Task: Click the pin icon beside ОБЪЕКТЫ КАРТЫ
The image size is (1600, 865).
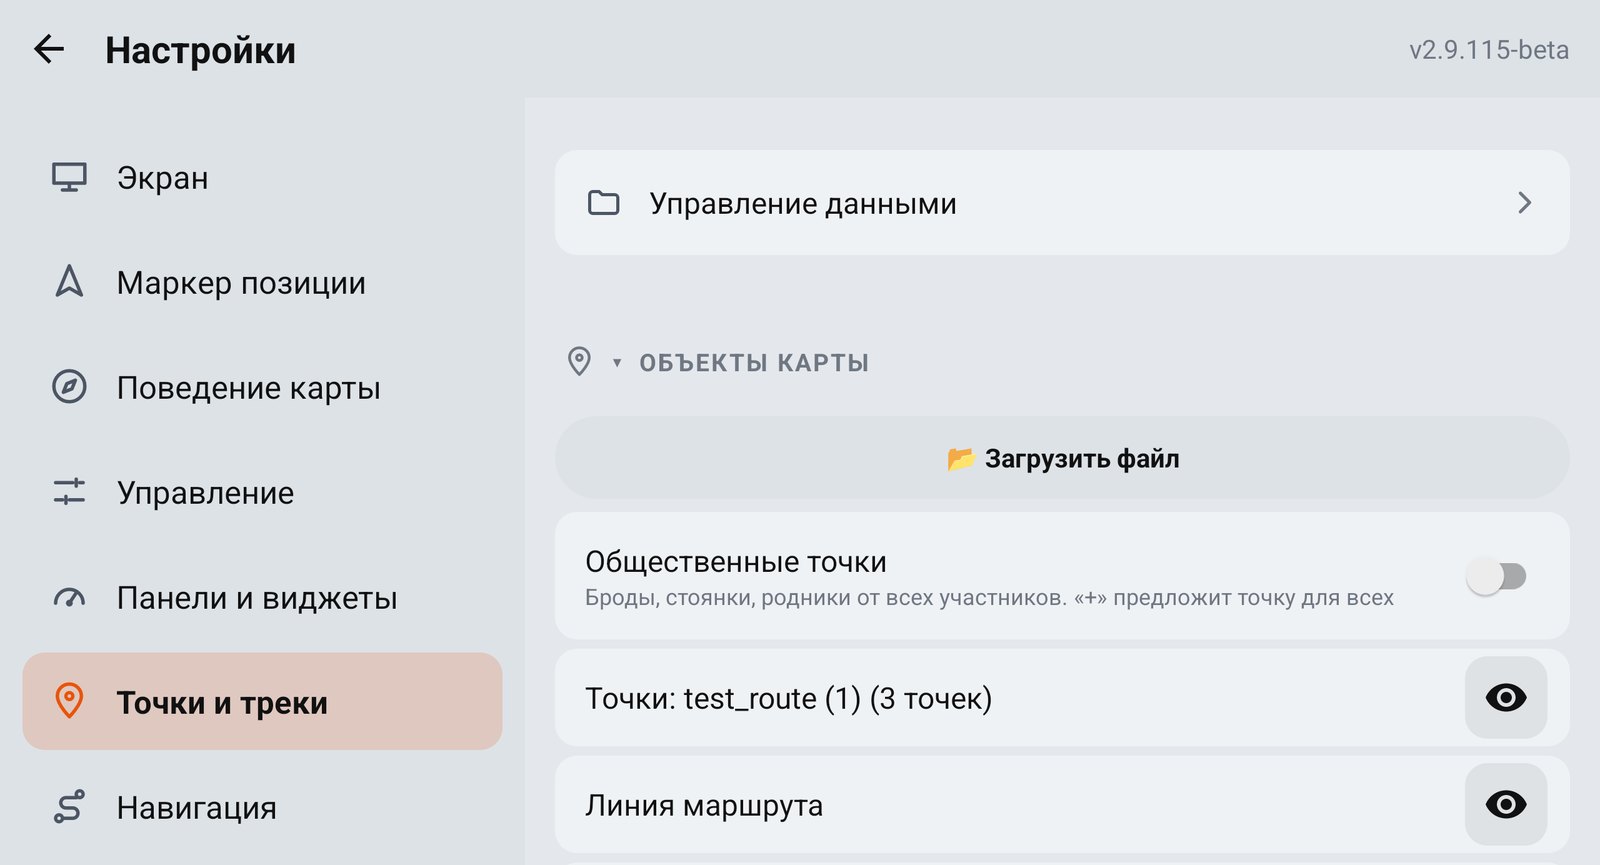Action: pyautogui.click(x=579, y=361)
